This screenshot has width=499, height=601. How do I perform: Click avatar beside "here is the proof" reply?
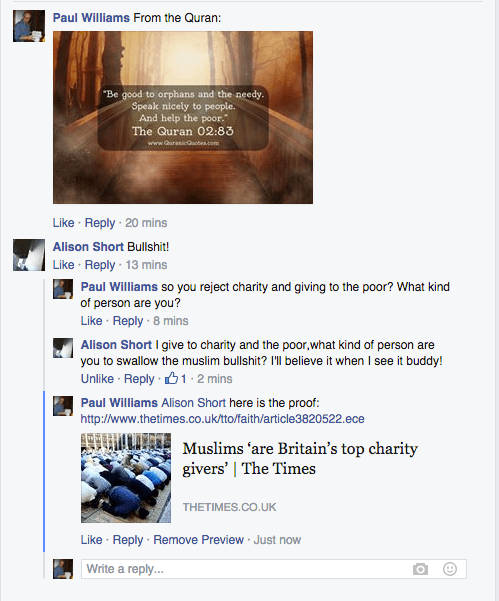(63, 406)
